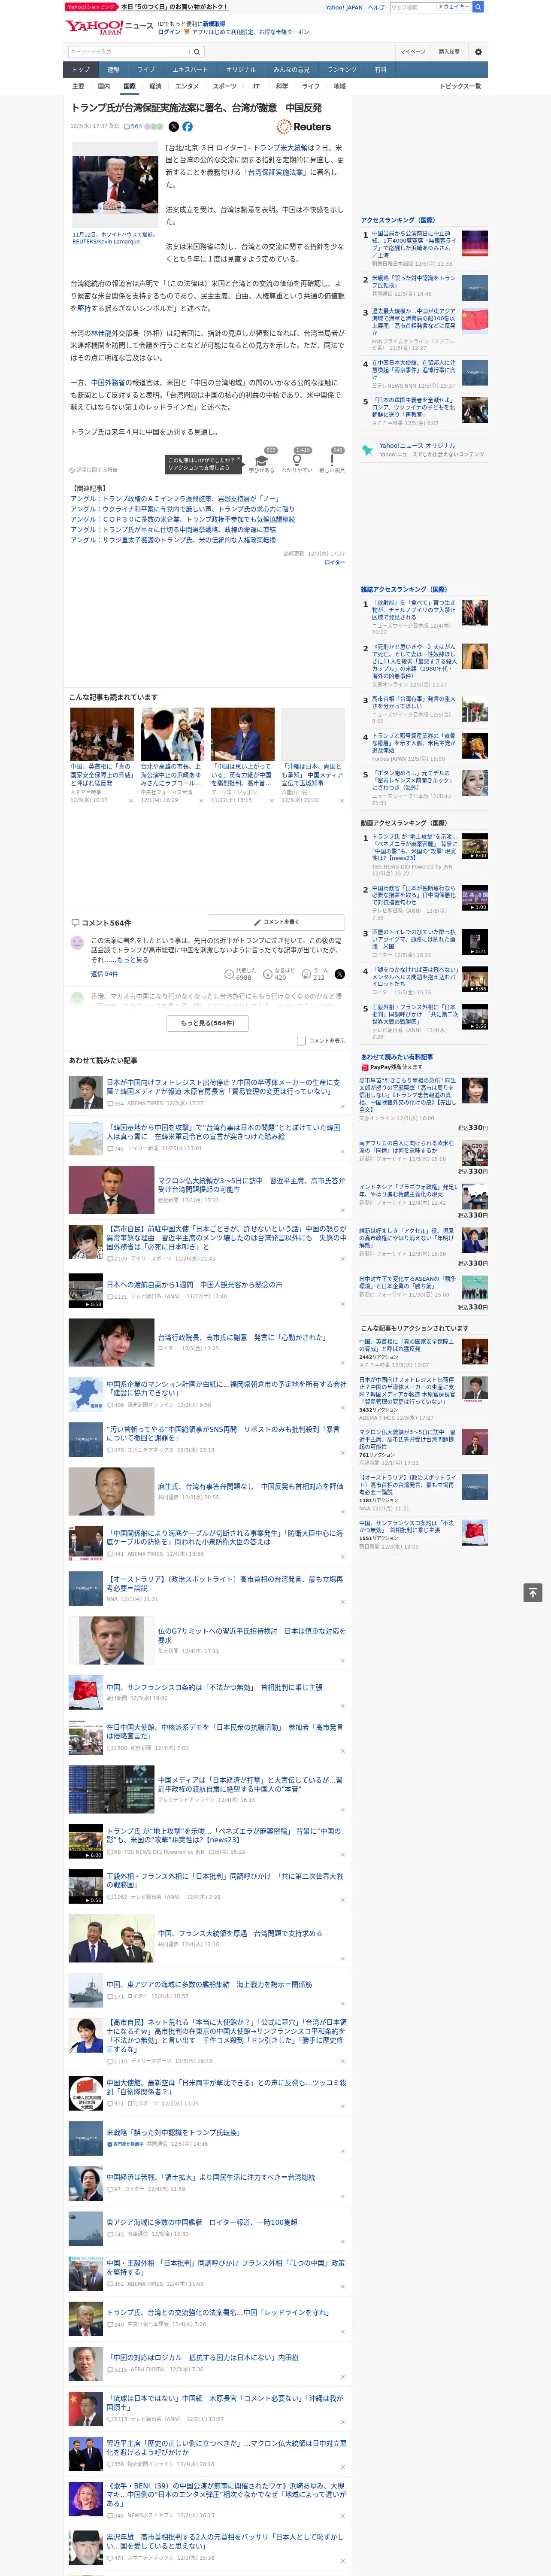Select the エキスパート main tab
551x2576 pixels.
[x=190, y=69]
